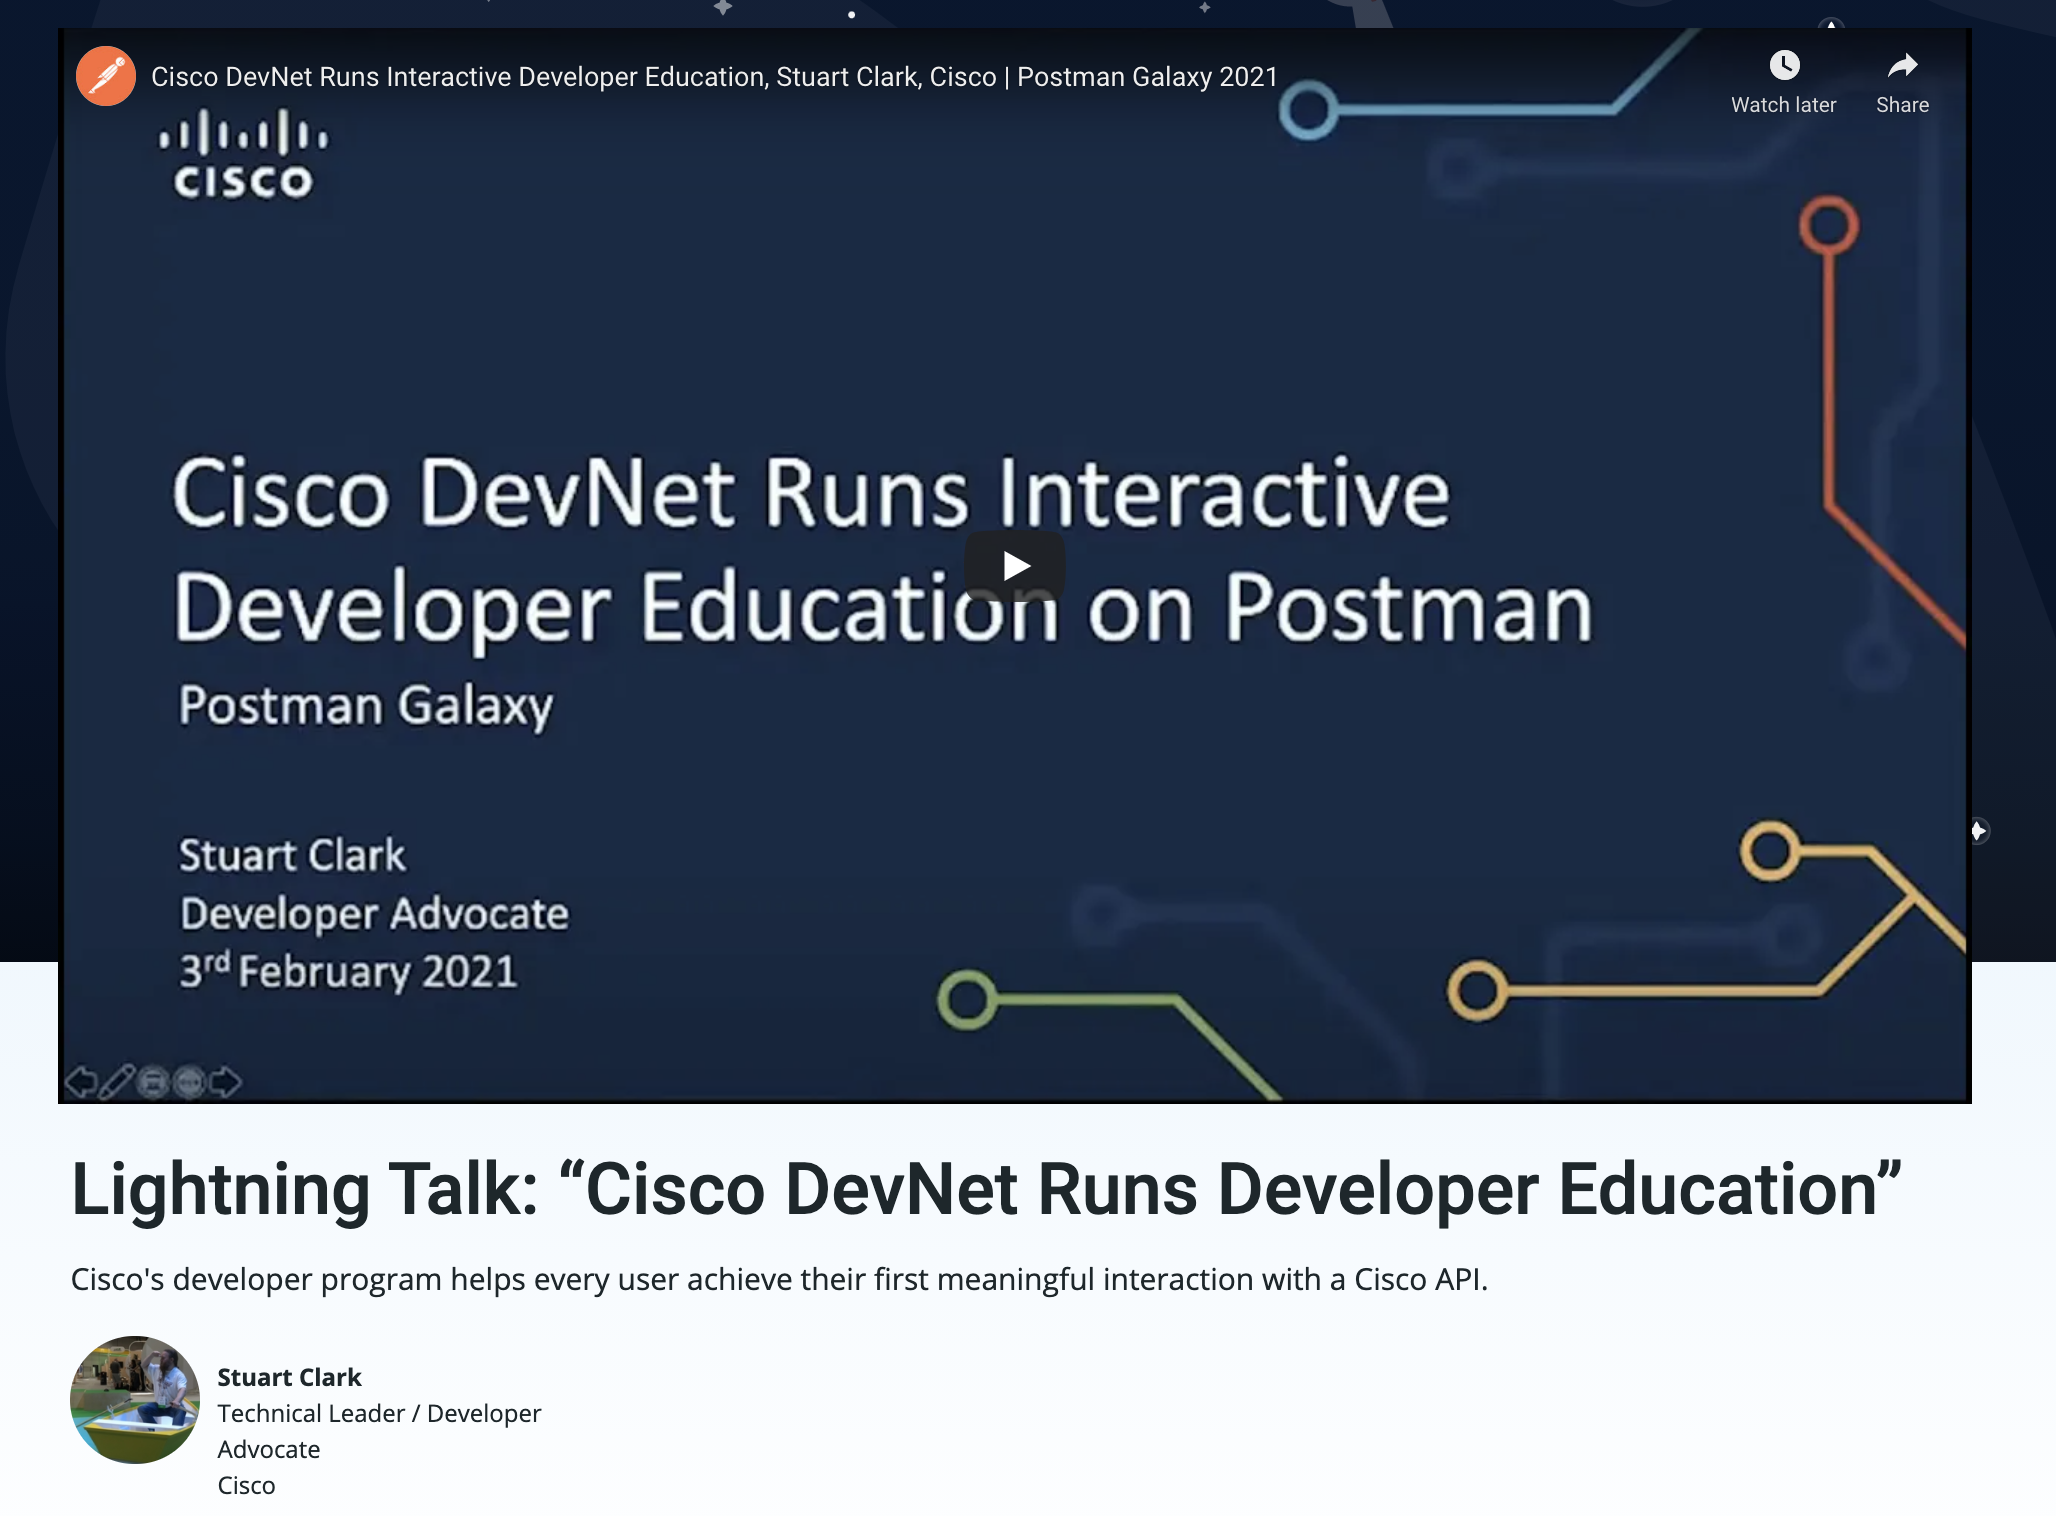This screenshot has height=1516, width=2056.
Task: Click the 3rd February 2021 date text
Action: [348, 971]
